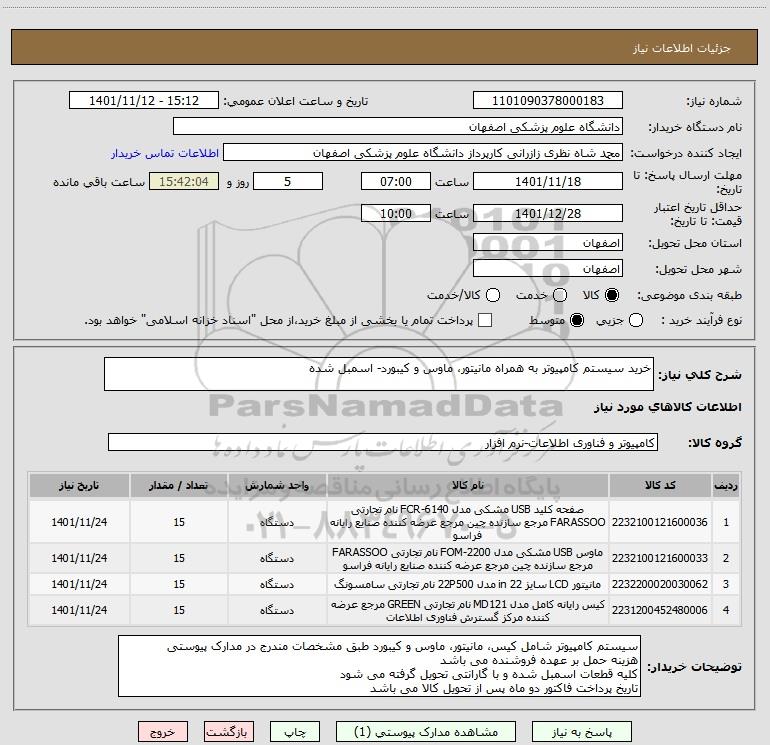Click the 22P500 LCD monitor item name
Viewport: 770px width, 745px height.
pos(468,584)
